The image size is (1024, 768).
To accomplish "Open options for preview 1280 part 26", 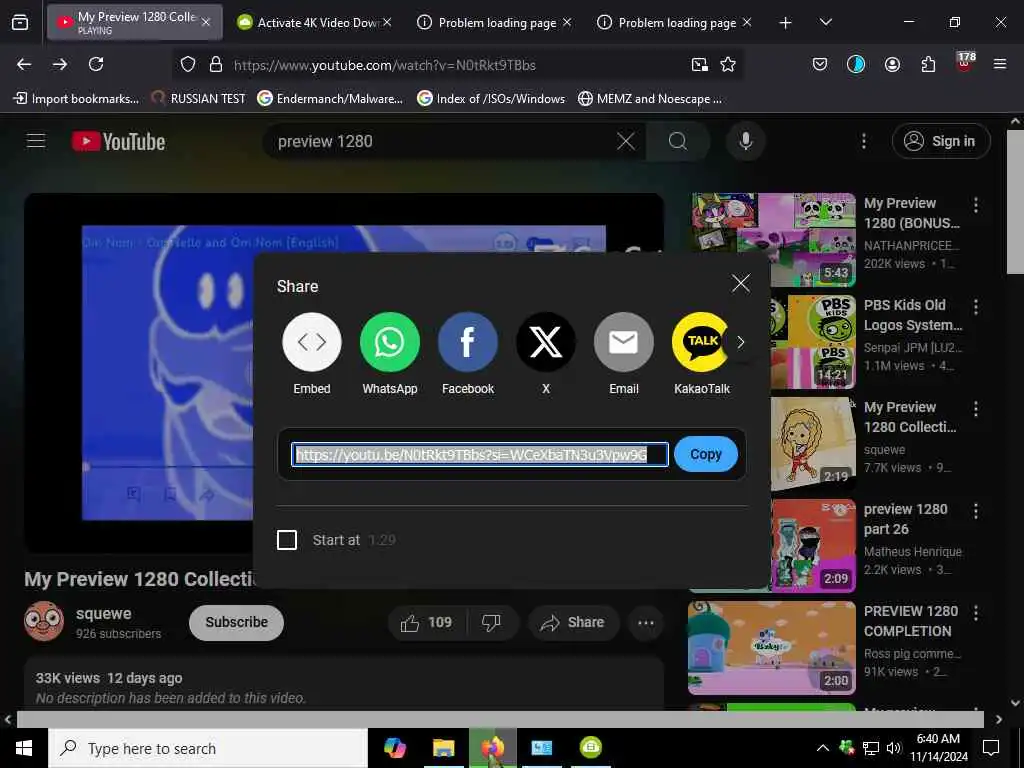I will (x=976, y=511).
